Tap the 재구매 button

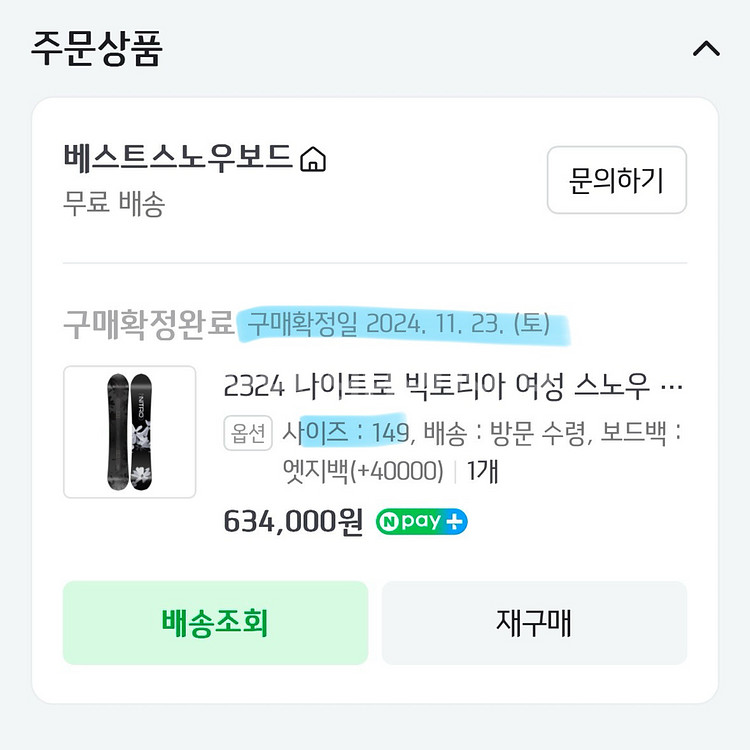534,623
